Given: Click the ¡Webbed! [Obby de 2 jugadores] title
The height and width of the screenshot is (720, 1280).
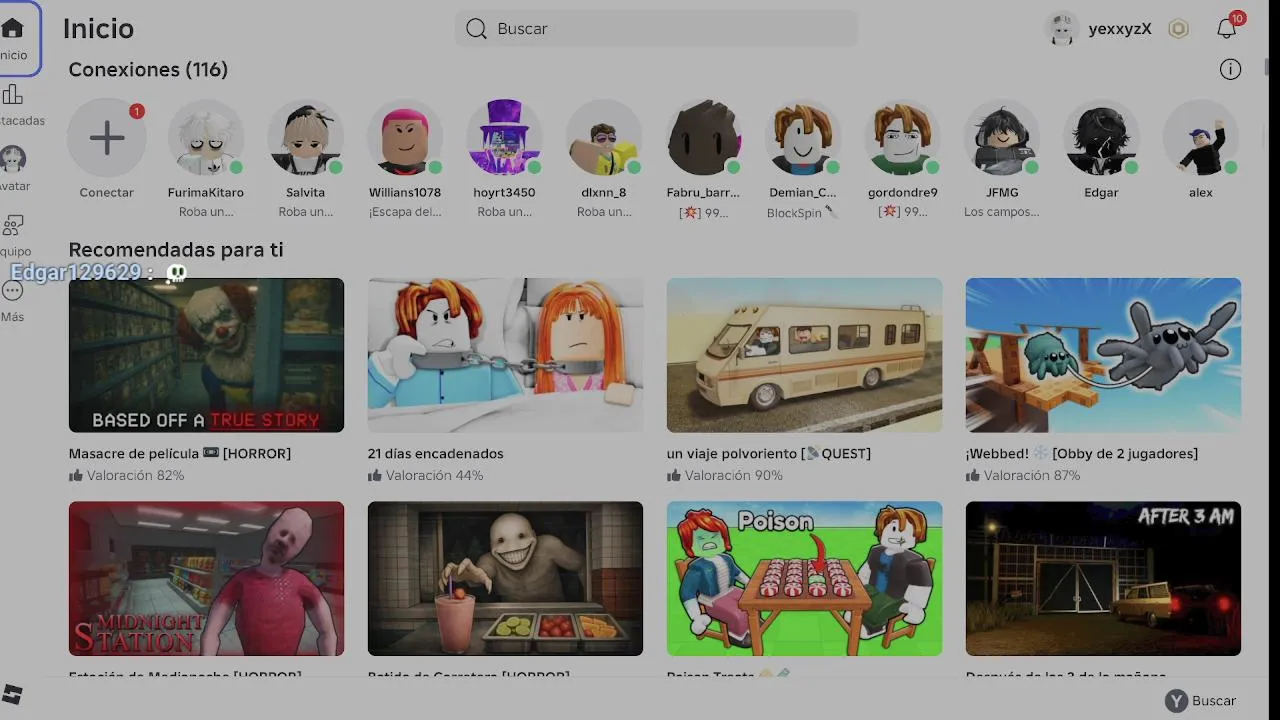Looking at the screenshot, I should [x=1082, y=454].
